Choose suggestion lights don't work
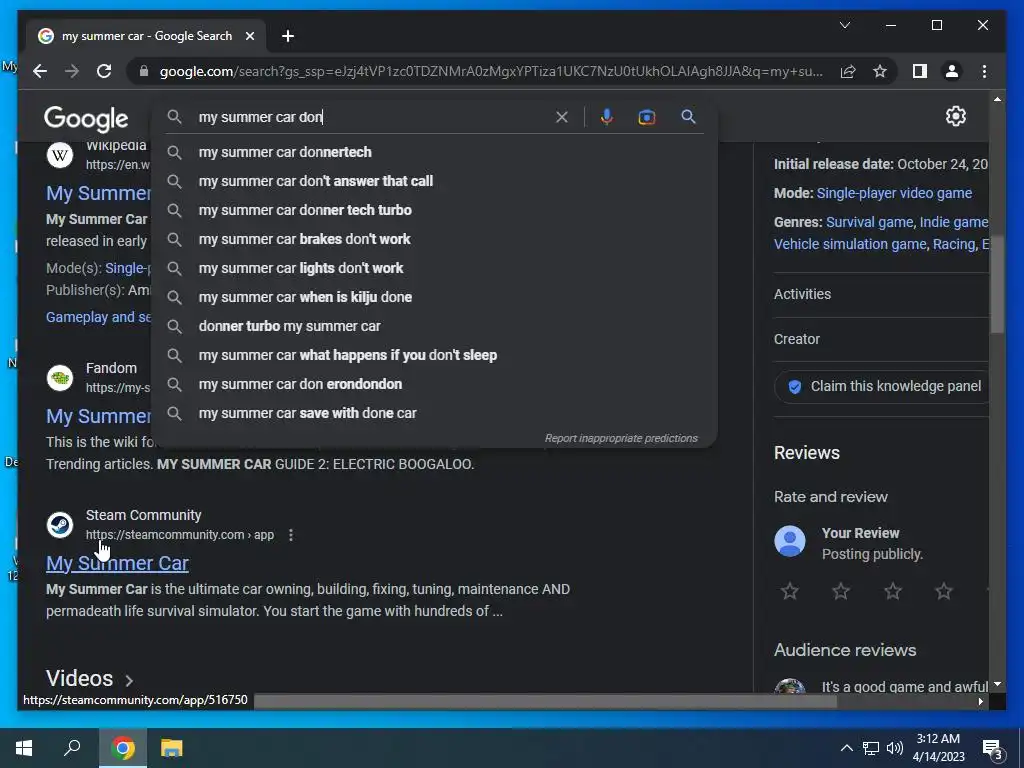This screenshot has width=1024, height=768. pos(434,268)
